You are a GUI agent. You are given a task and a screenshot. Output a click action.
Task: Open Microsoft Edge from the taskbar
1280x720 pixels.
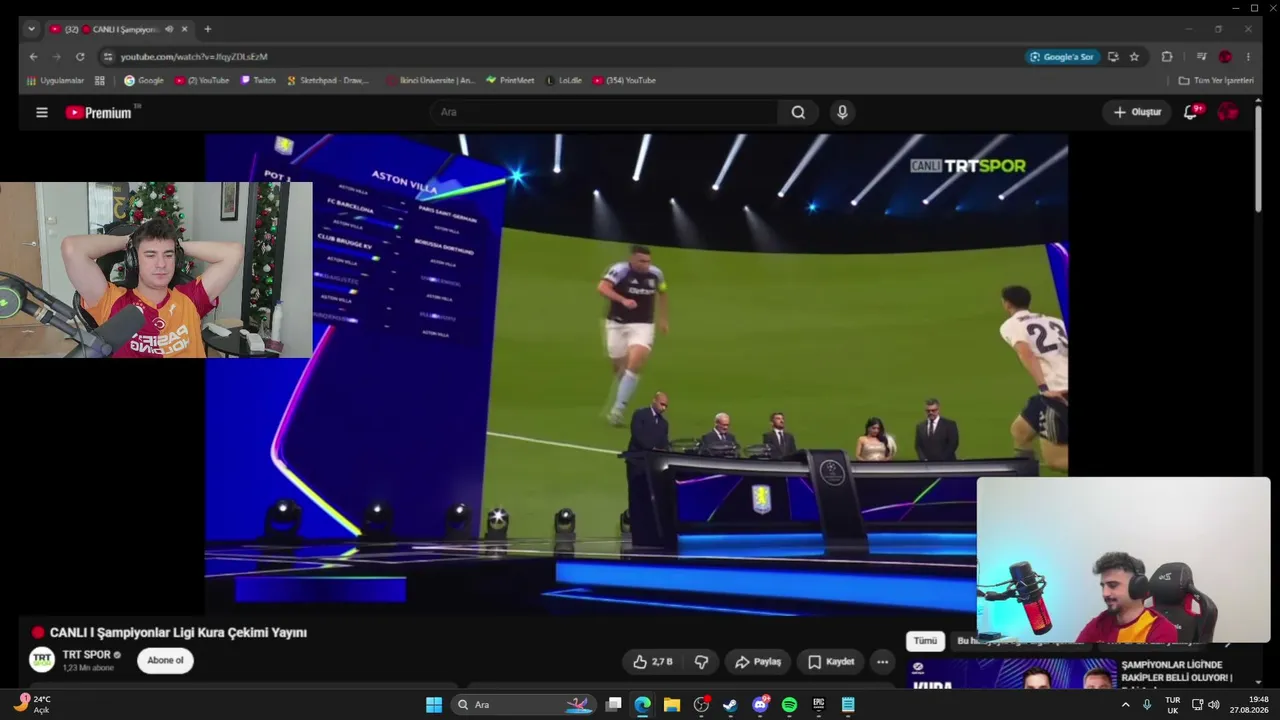(642, 705)
